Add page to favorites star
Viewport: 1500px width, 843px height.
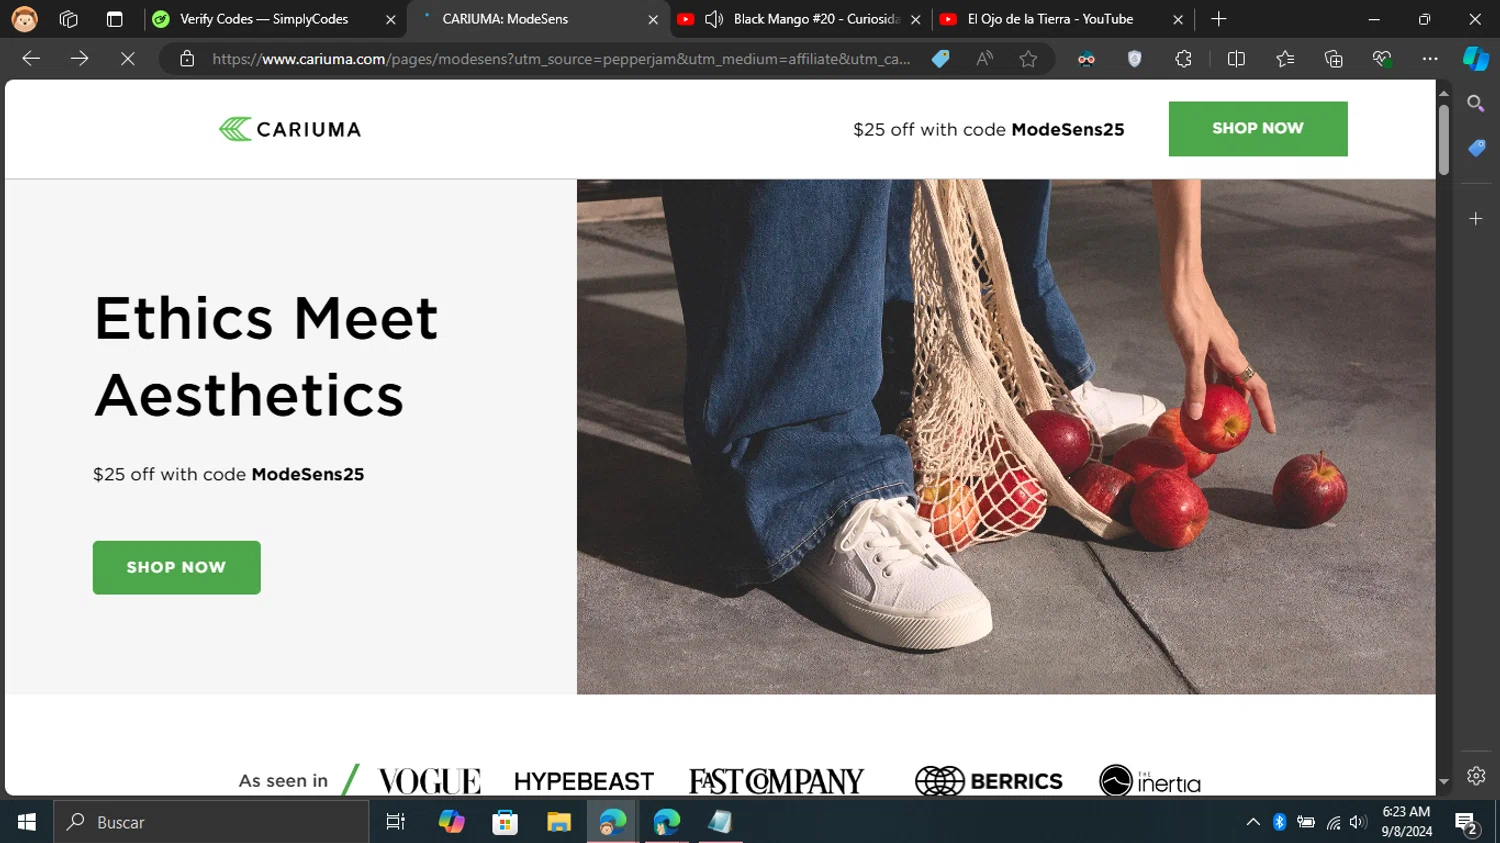[1028, 59]
